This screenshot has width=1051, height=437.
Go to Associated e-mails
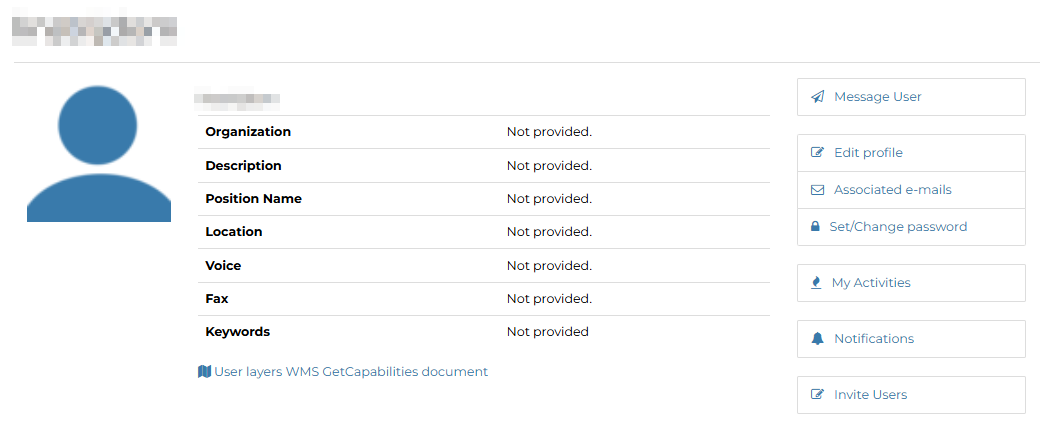[911, 190]
